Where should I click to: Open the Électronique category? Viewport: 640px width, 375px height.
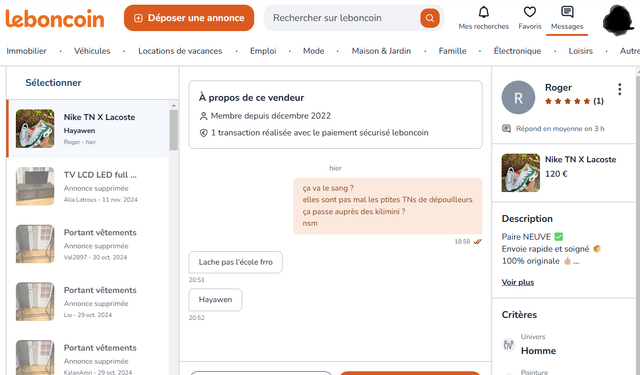pyautogui.click(x=517, y=51)
